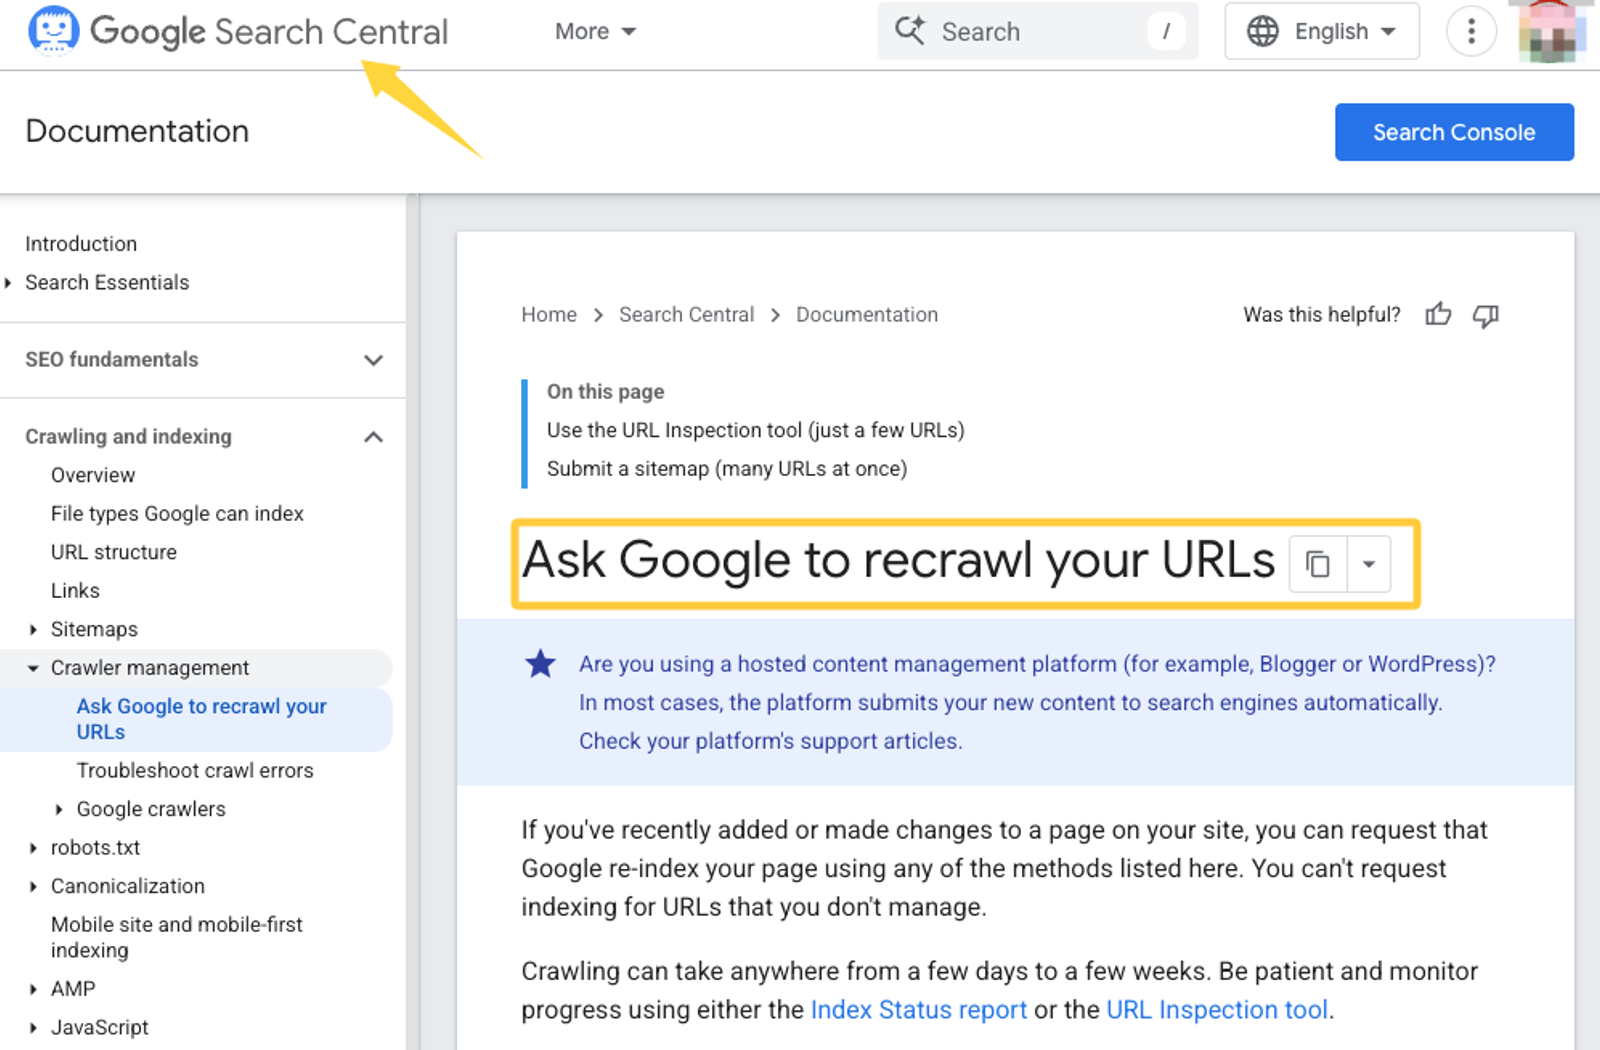Open Search Essentials in sidebar
This screenshot has height=1050, width=1600.
[x=107, y=283]
